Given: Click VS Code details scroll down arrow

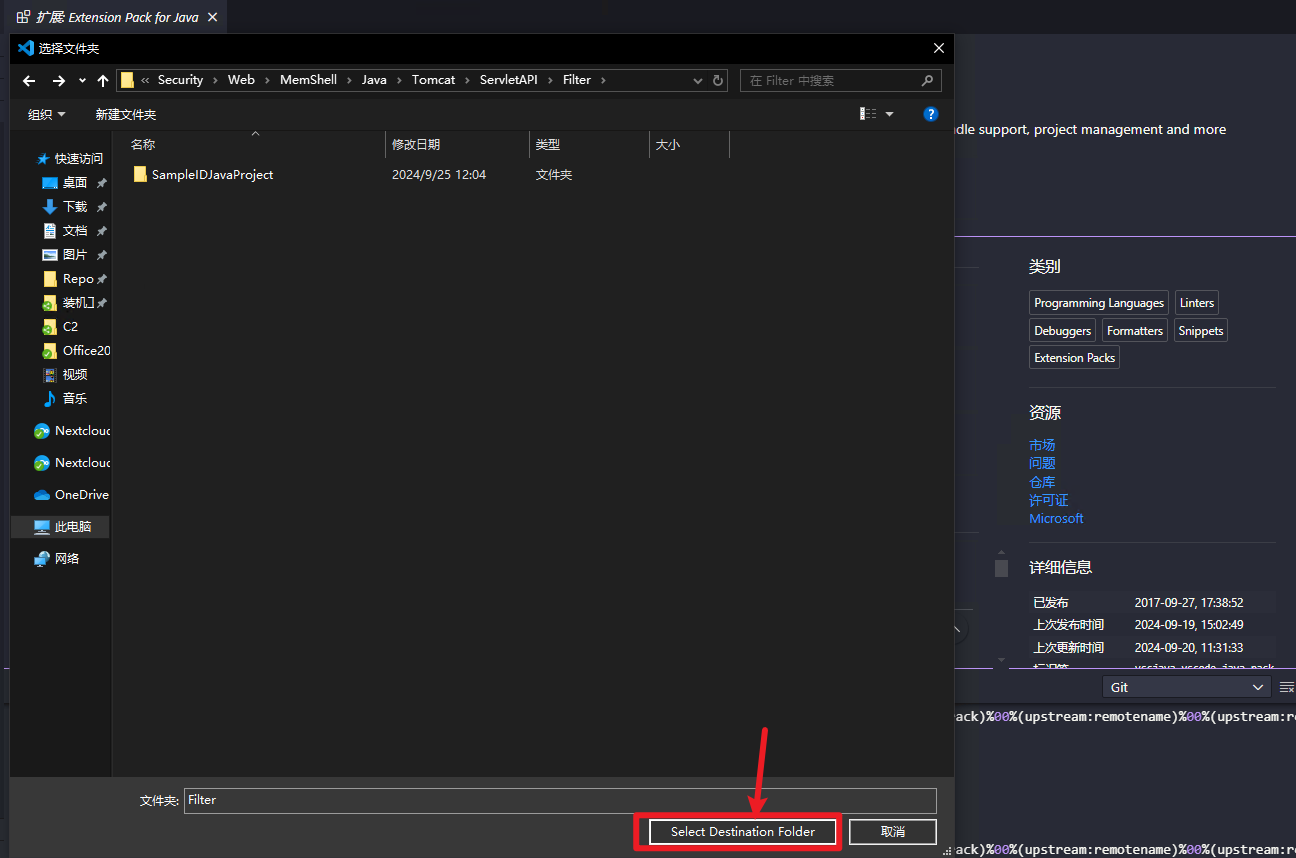Looking at the screenshot, I should click(1001, 660).
